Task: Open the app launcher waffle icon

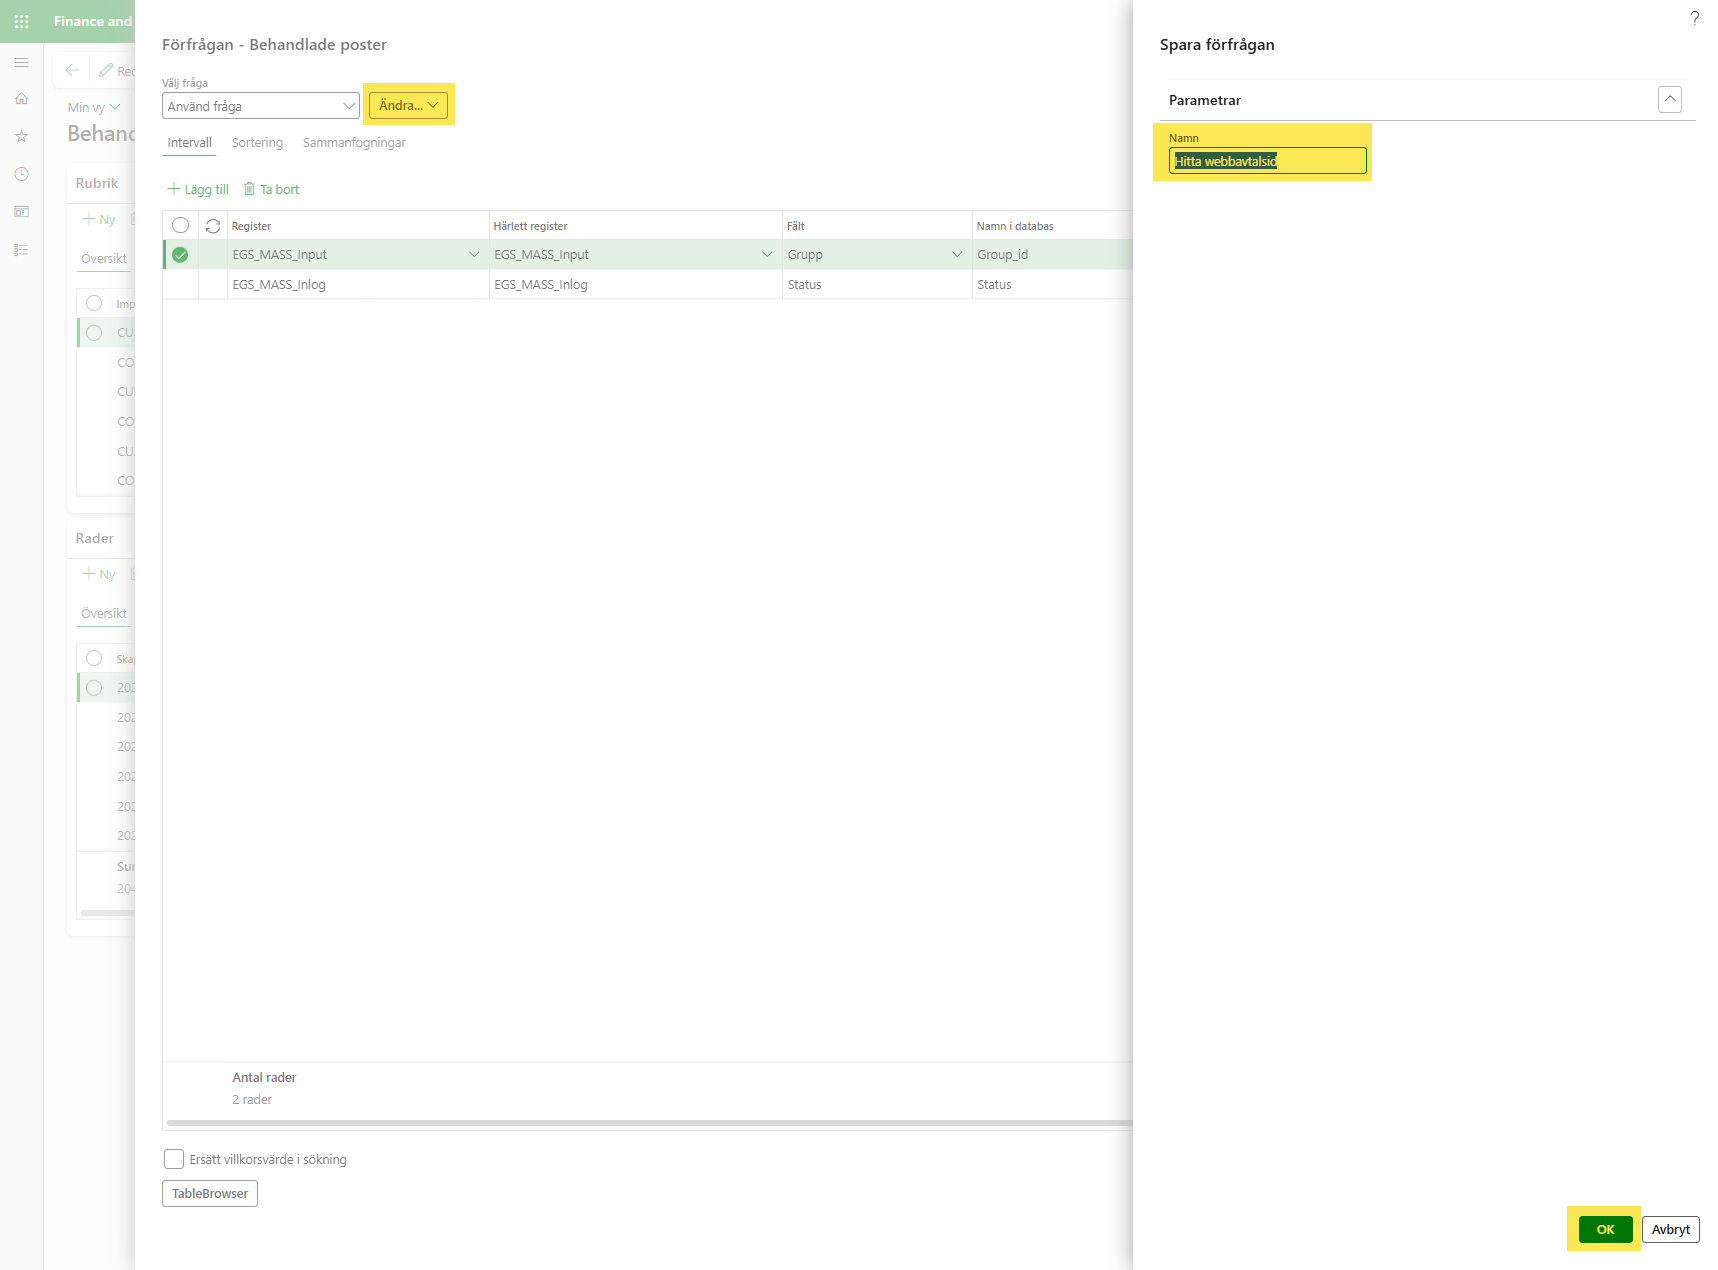Action: tap(21, 21)
